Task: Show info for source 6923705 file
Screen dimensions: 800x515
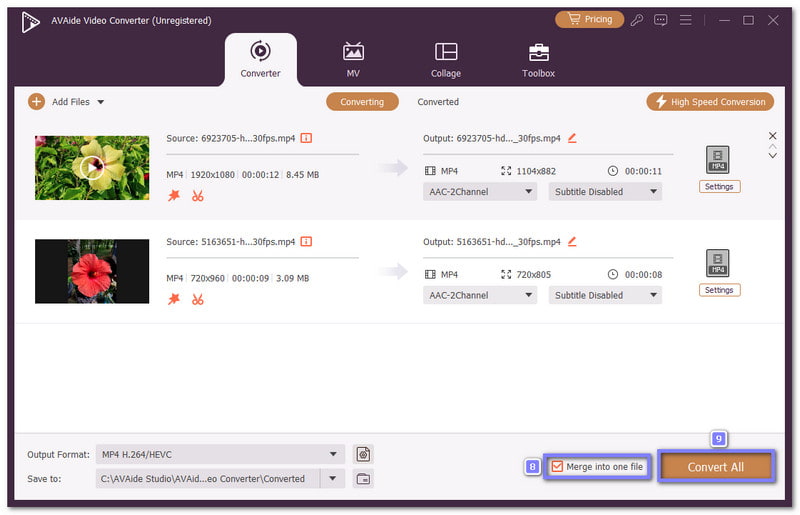Action: tap(306, 138)
